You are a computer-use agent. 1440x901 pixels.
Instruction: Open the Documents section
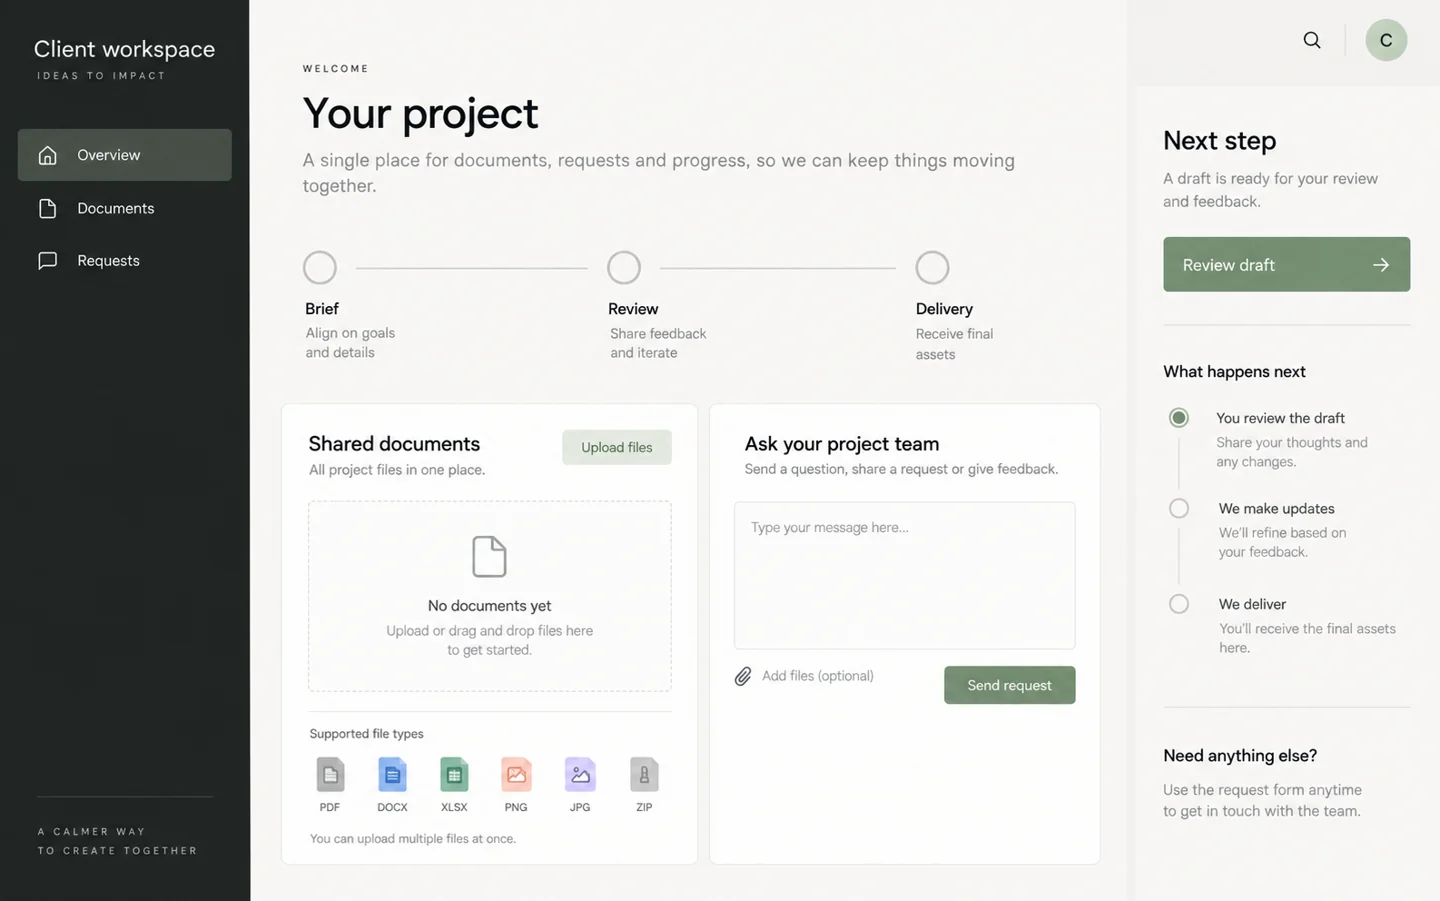pos(125,208)
